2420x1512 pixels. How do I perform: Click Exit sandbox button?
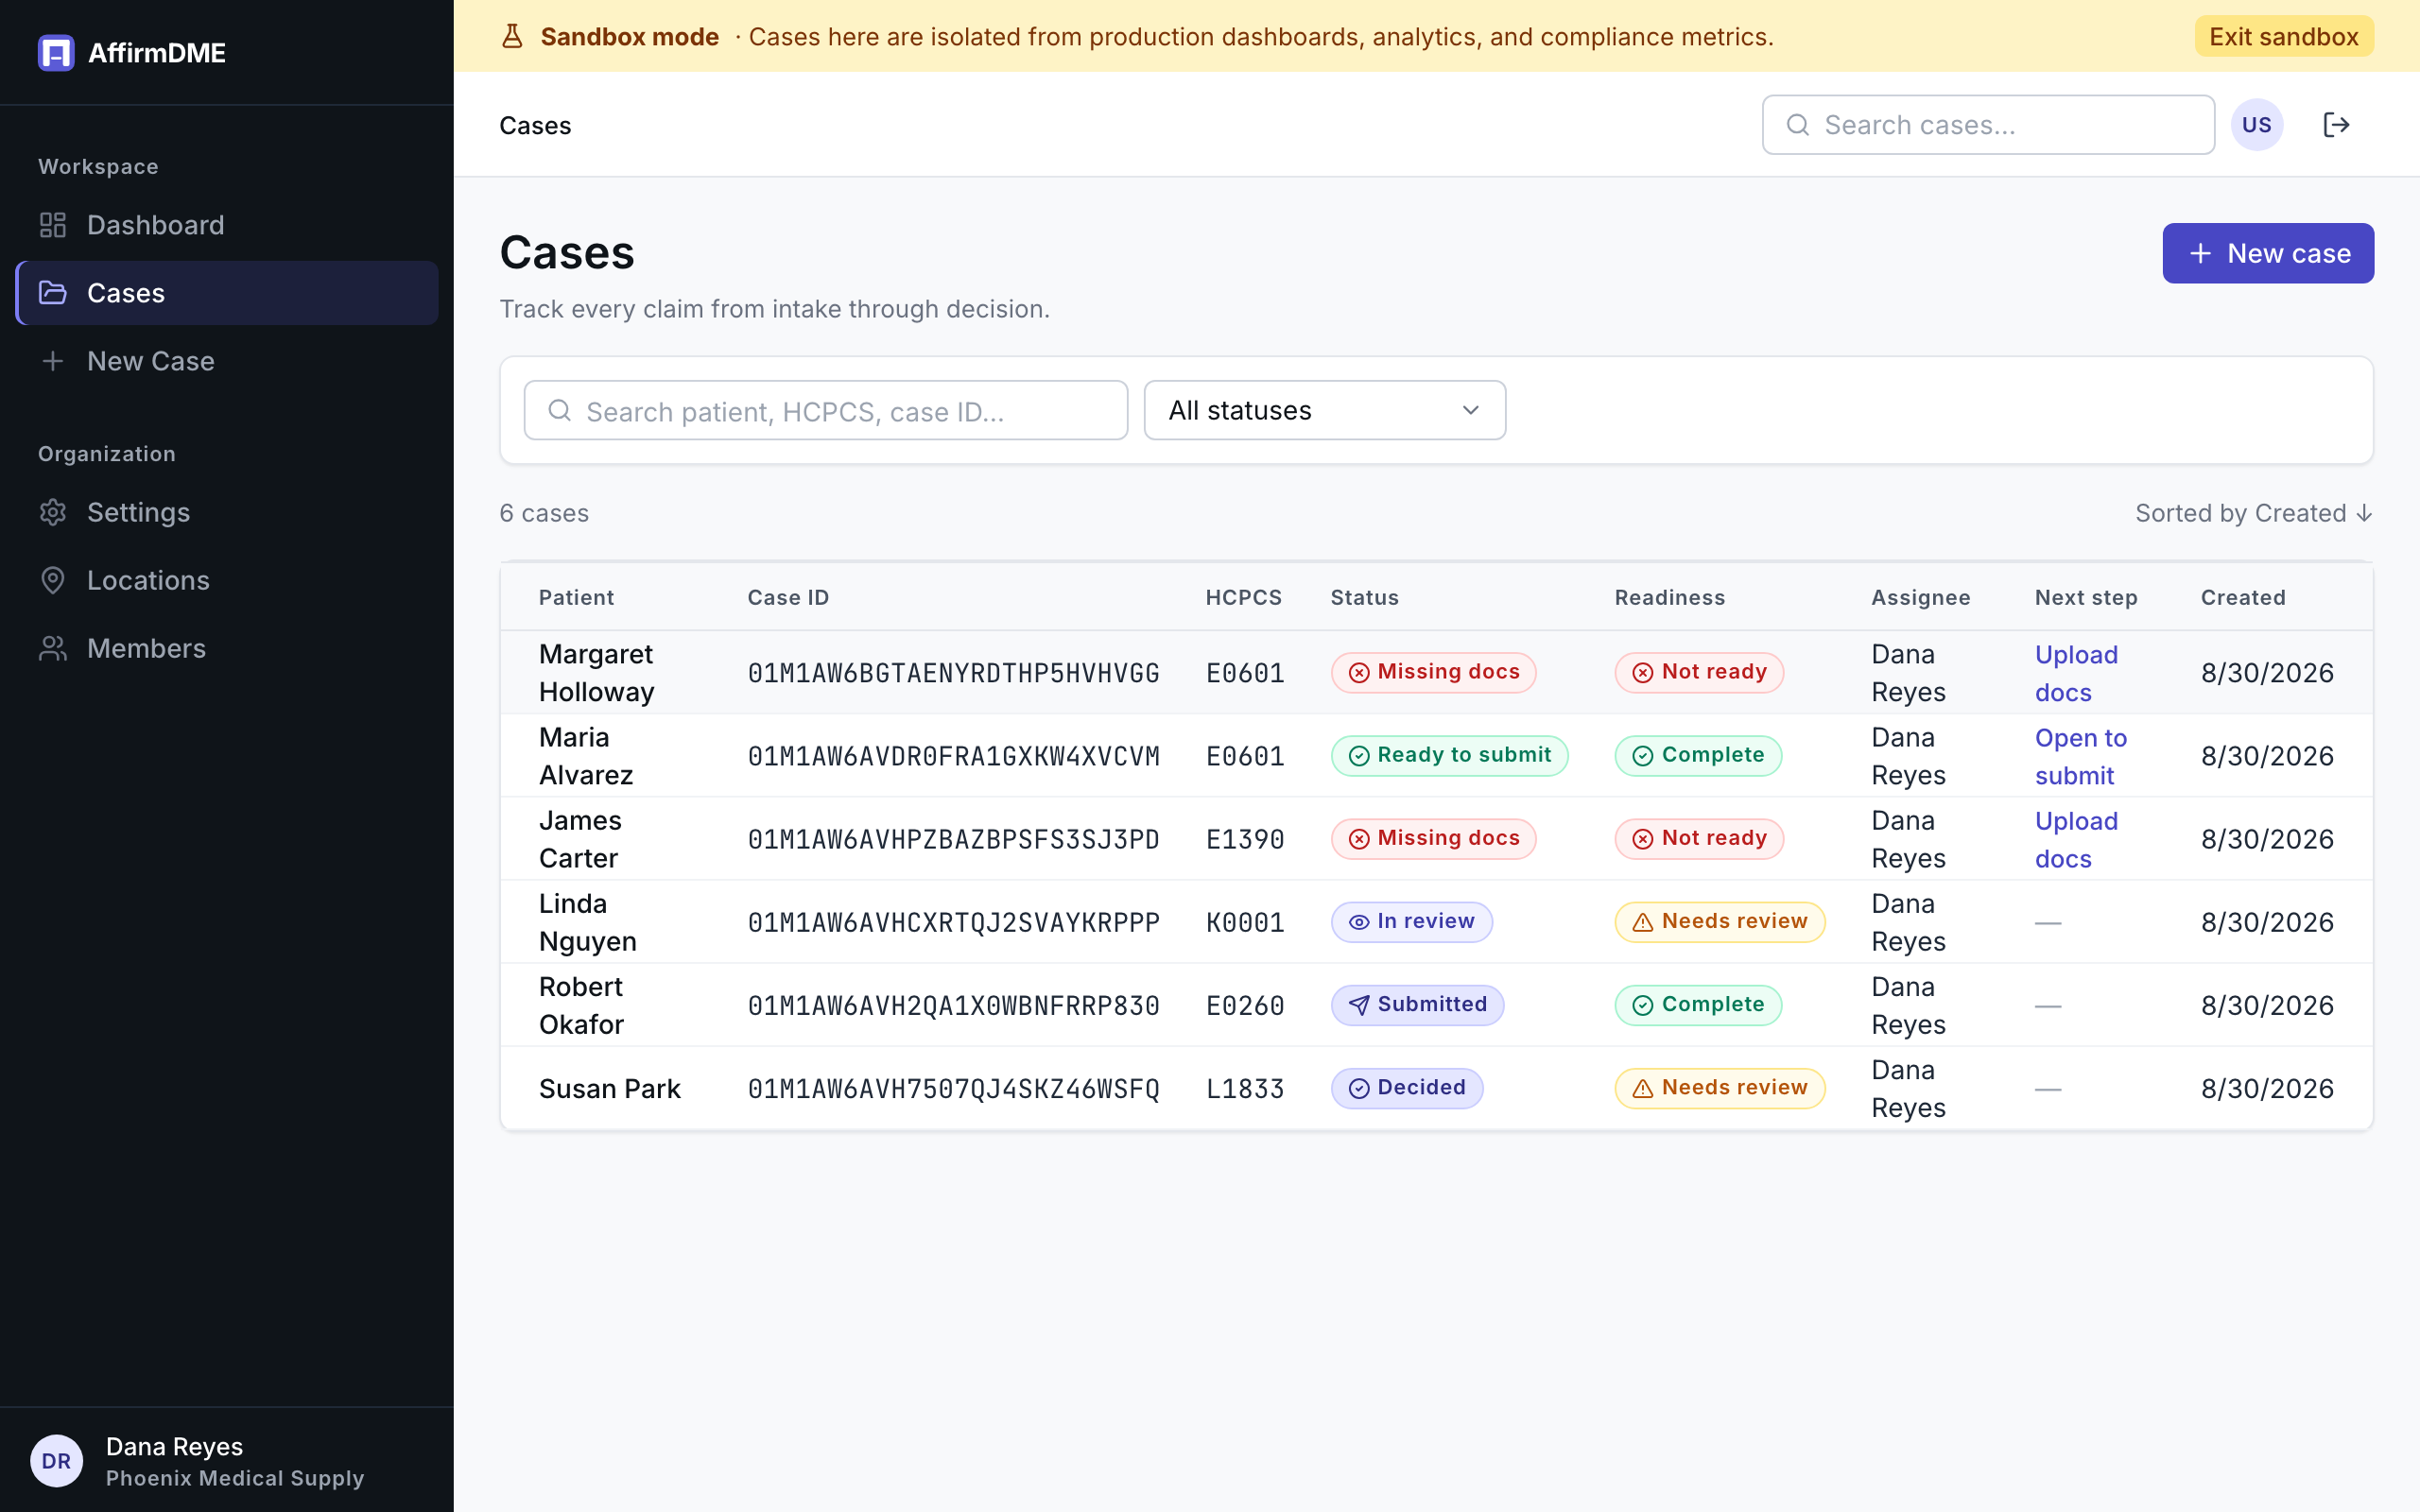[x=2283, y=37]
